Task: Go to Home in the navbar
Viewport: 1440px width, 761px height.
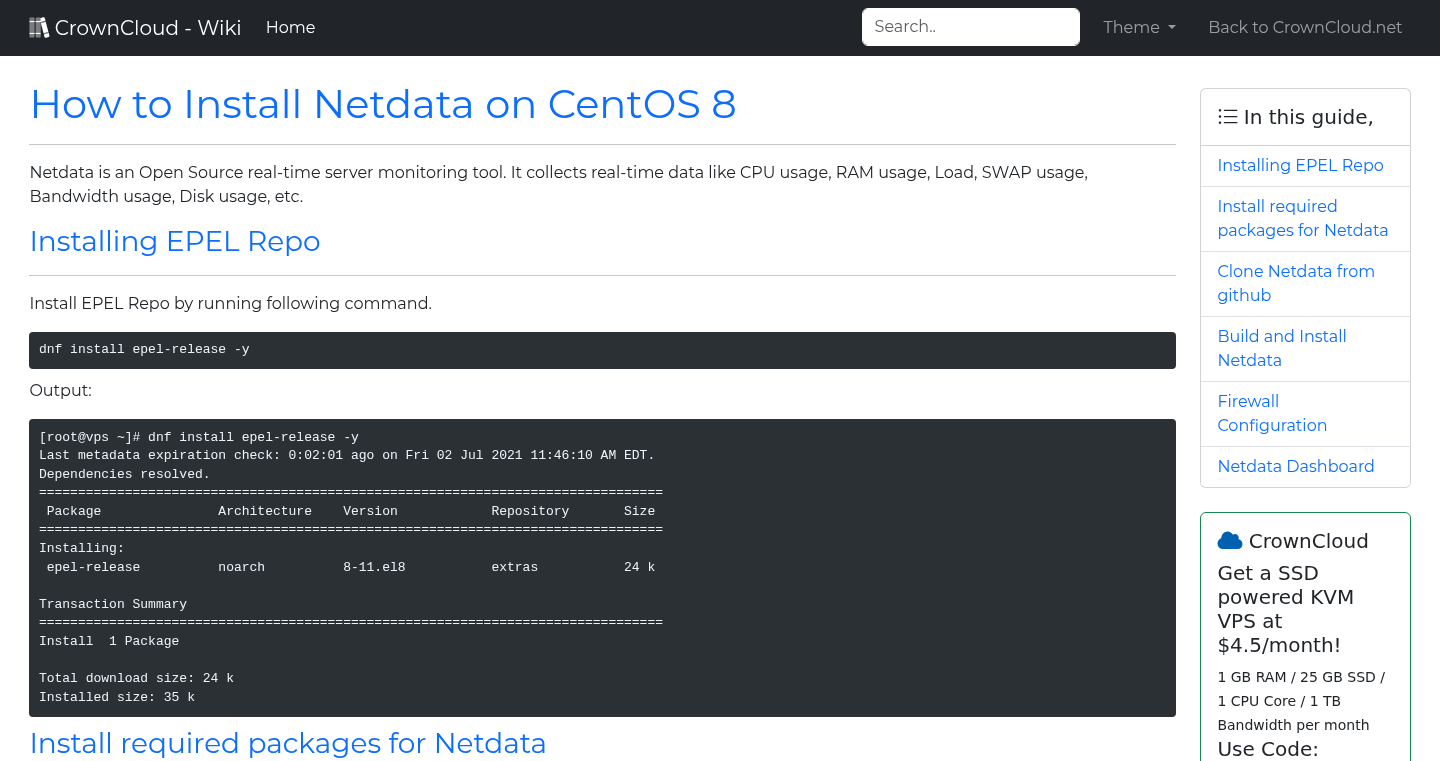Action: tap(290, 28)
